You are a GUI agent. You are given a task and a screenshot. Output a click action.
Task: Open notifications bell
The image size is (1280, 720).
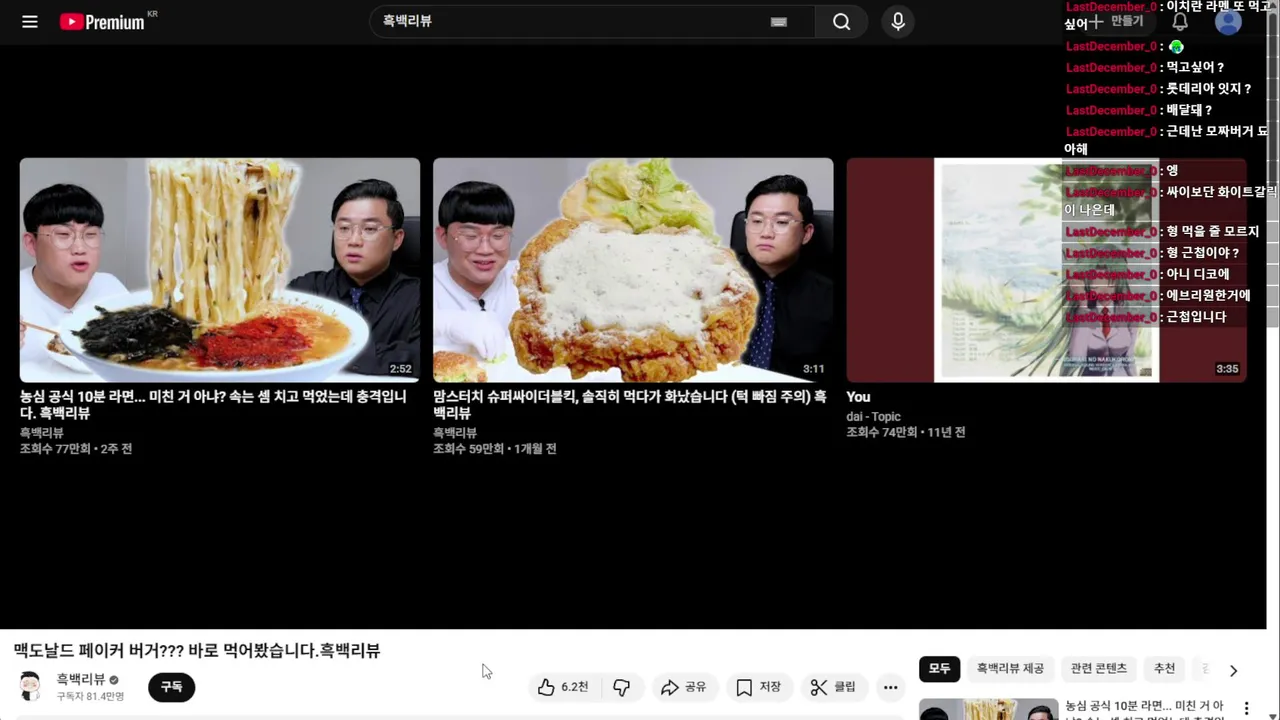1180,21
